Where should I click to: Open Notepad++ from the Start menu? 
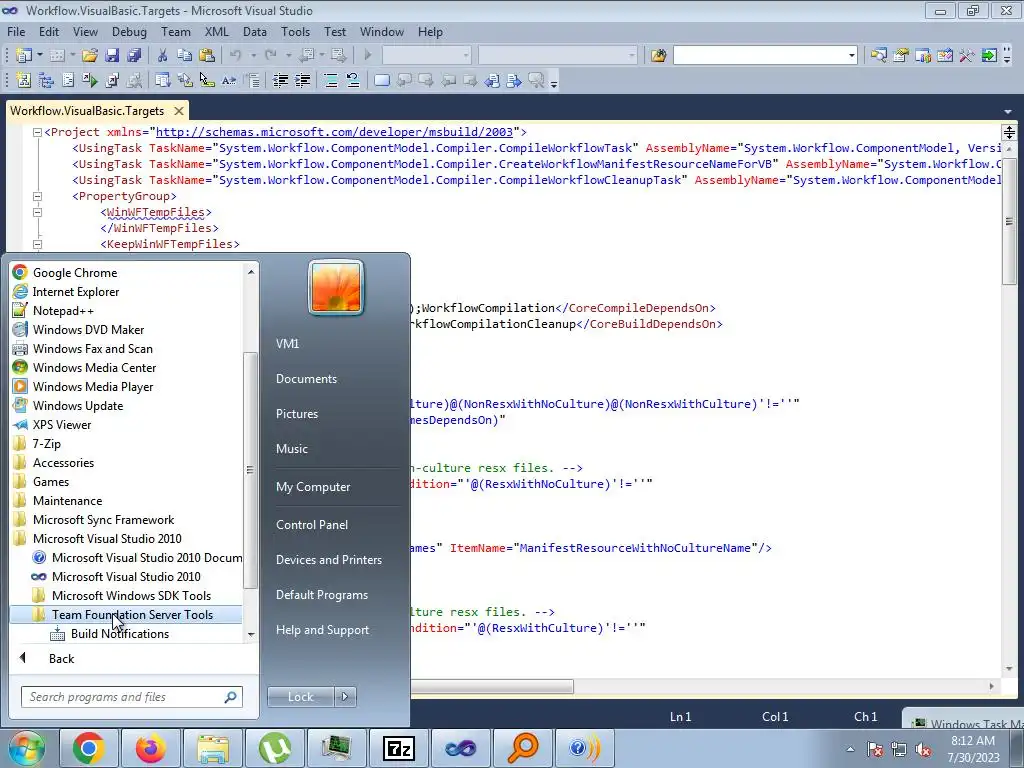[x=63, y=311]
